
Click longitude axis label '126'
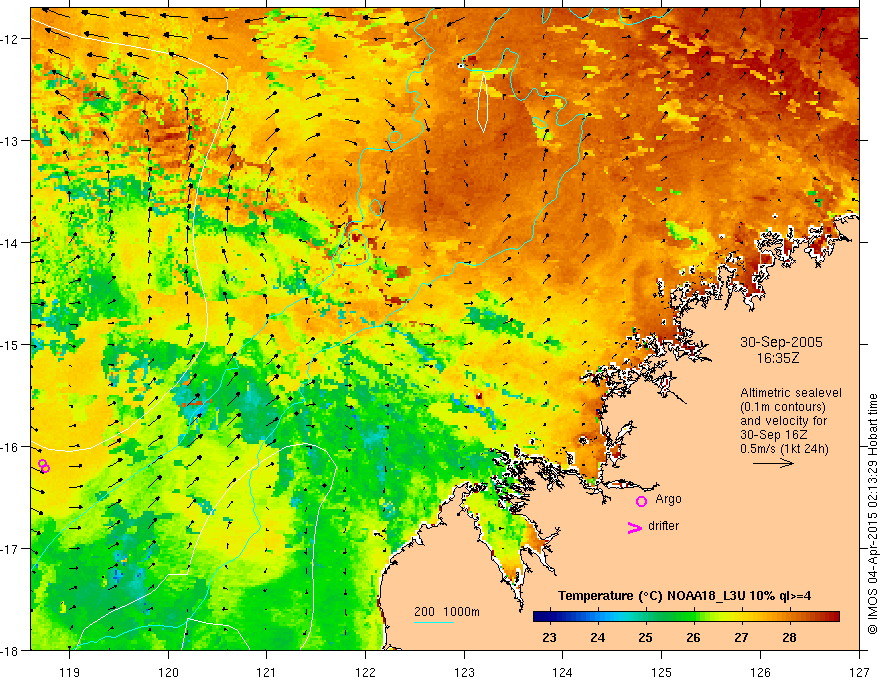pos(760,672)
